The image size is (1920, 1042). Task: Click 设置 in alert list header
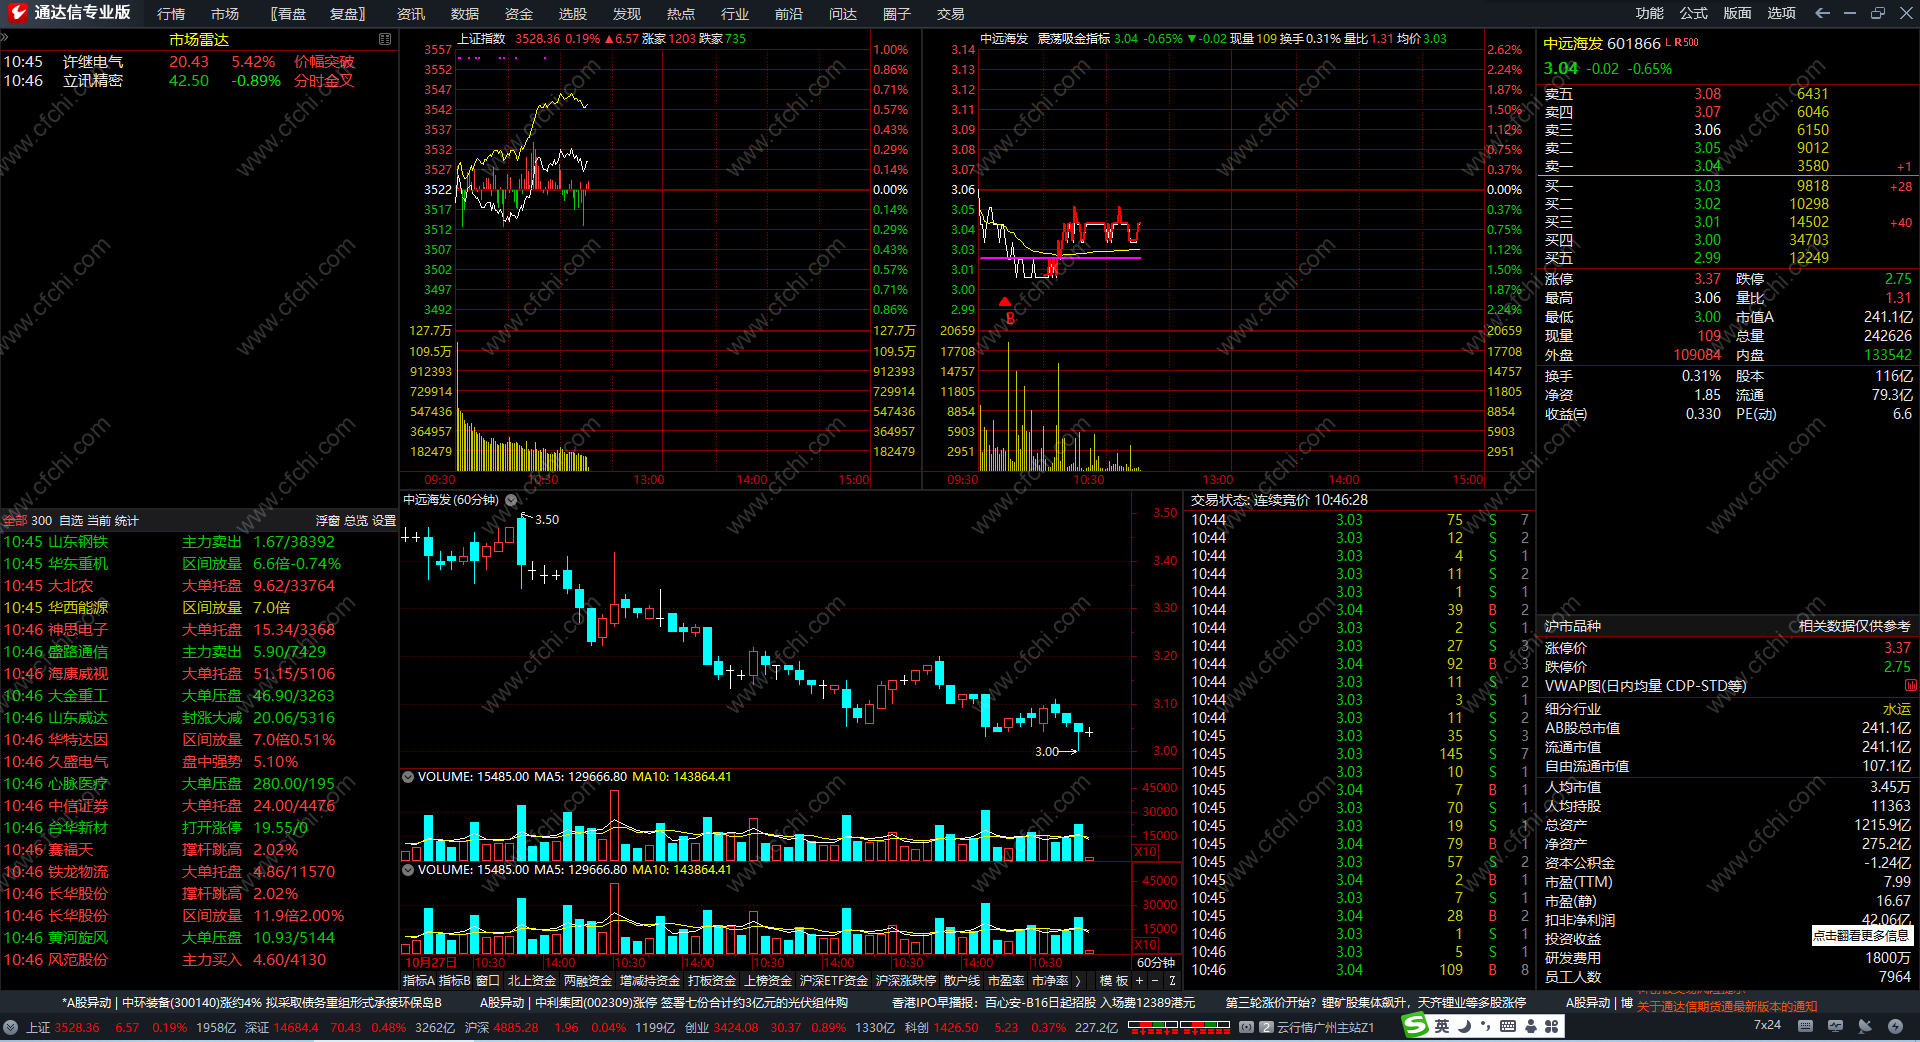point(384,521)
